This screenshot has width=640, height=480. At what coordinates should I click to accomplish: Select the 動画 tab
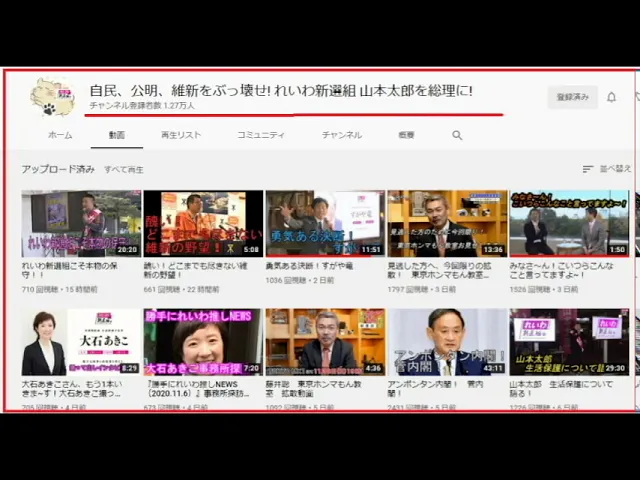click(x=117, y=135)
